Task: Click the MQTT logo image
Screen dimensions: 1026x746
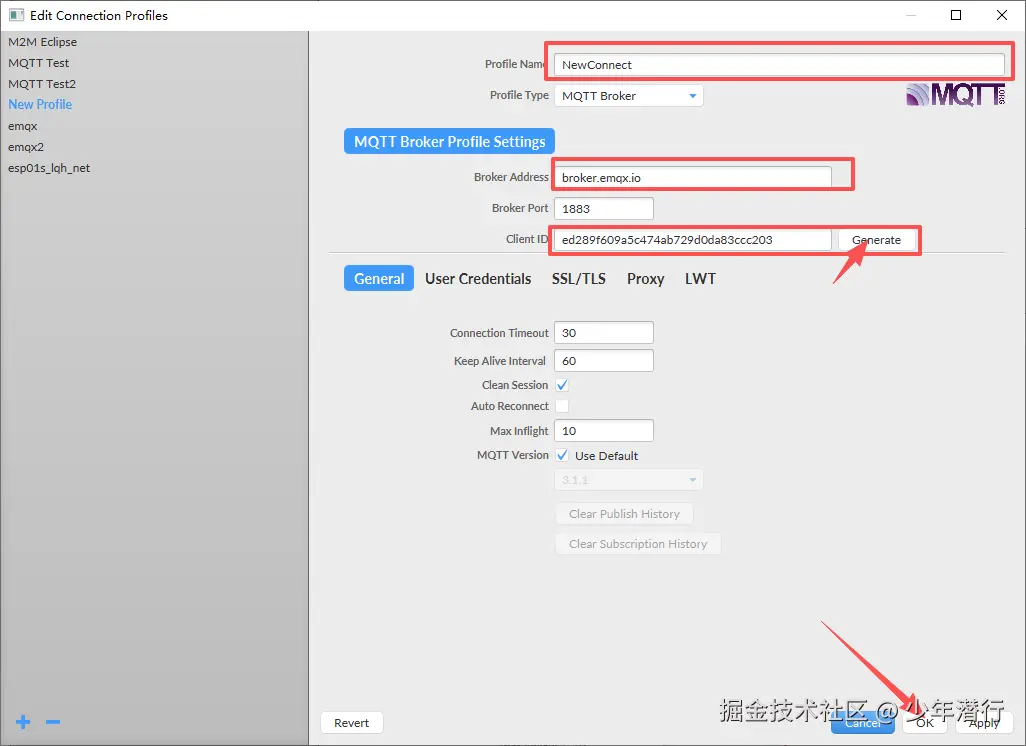Action: pos(955,95)
